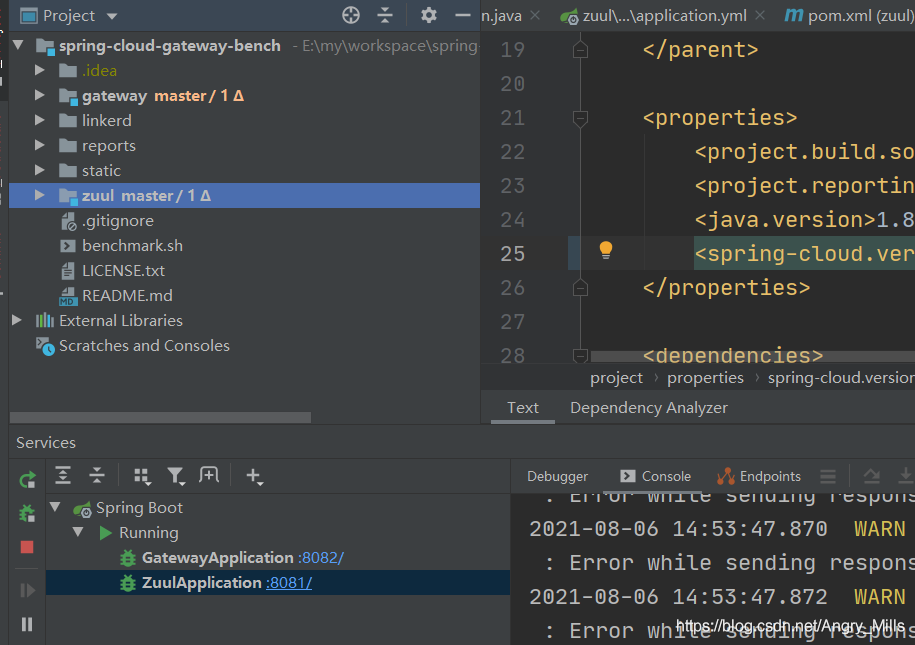This screenshot has height=645, width=915.
Task: Click the properties breadcrumb
Action: (x=705, y=378)
